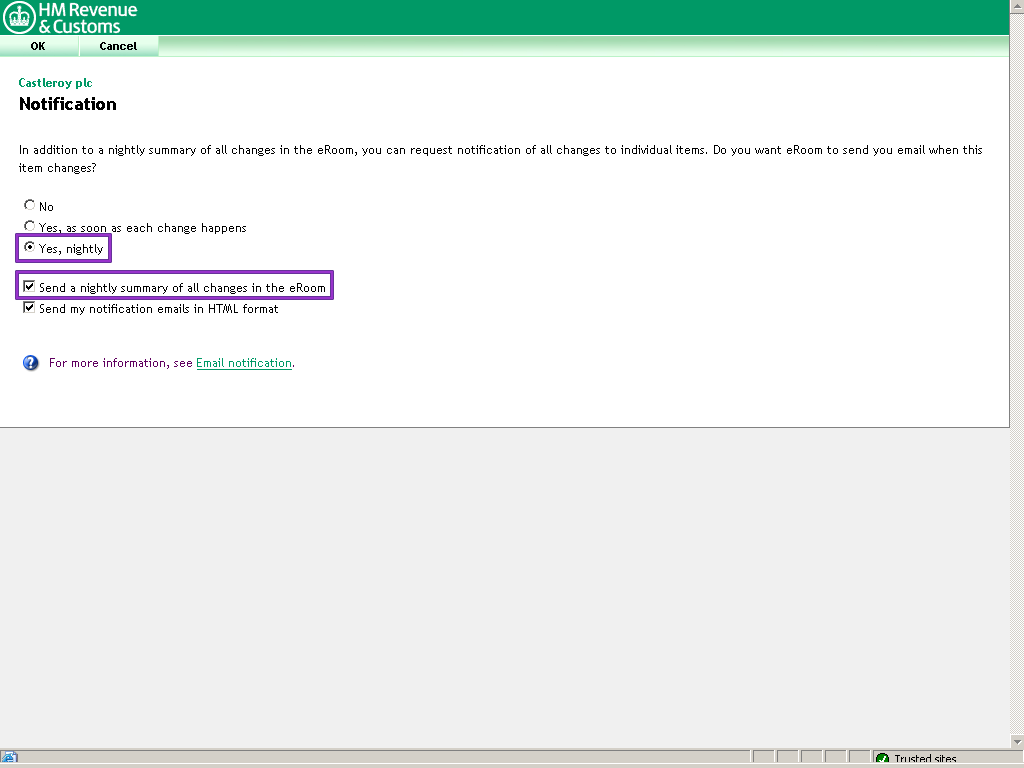
Task: Disable HTML format notification emails checkbox
Action: point(30,308)
